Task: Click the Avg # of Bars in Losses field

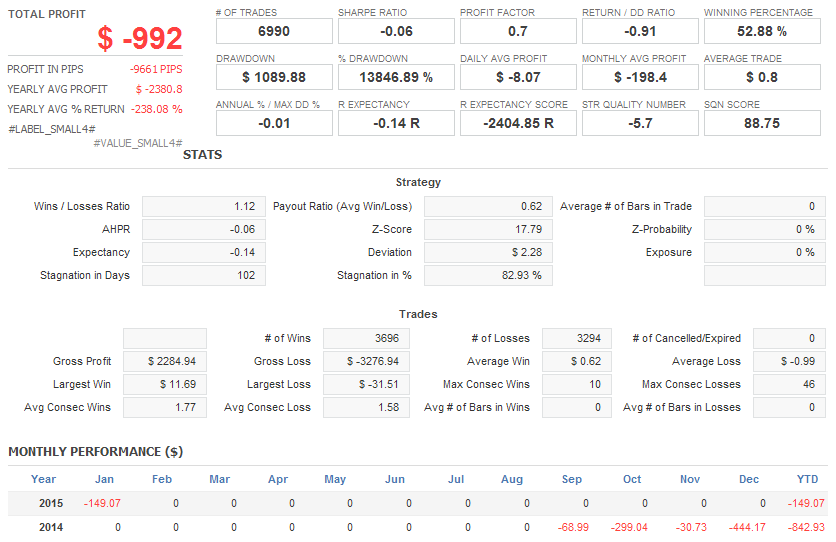Action: click(x=789, y=407)
